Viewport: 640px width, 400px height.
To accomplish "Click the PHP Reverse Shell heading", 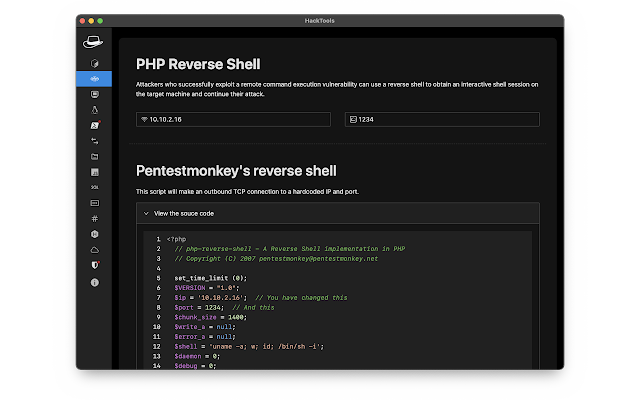I will pos(198,64).
